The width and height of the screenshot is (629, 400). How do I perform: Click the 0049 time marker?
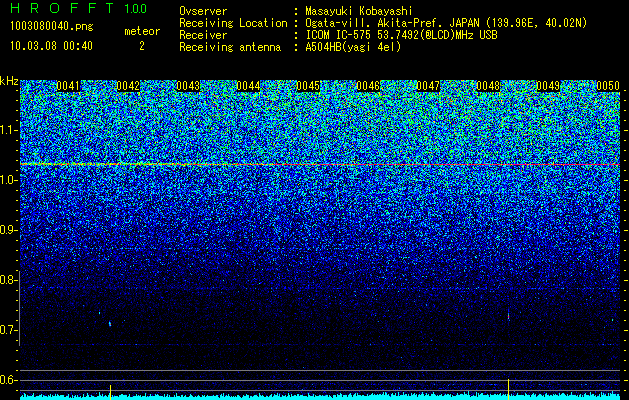click(x=548, y=86)
